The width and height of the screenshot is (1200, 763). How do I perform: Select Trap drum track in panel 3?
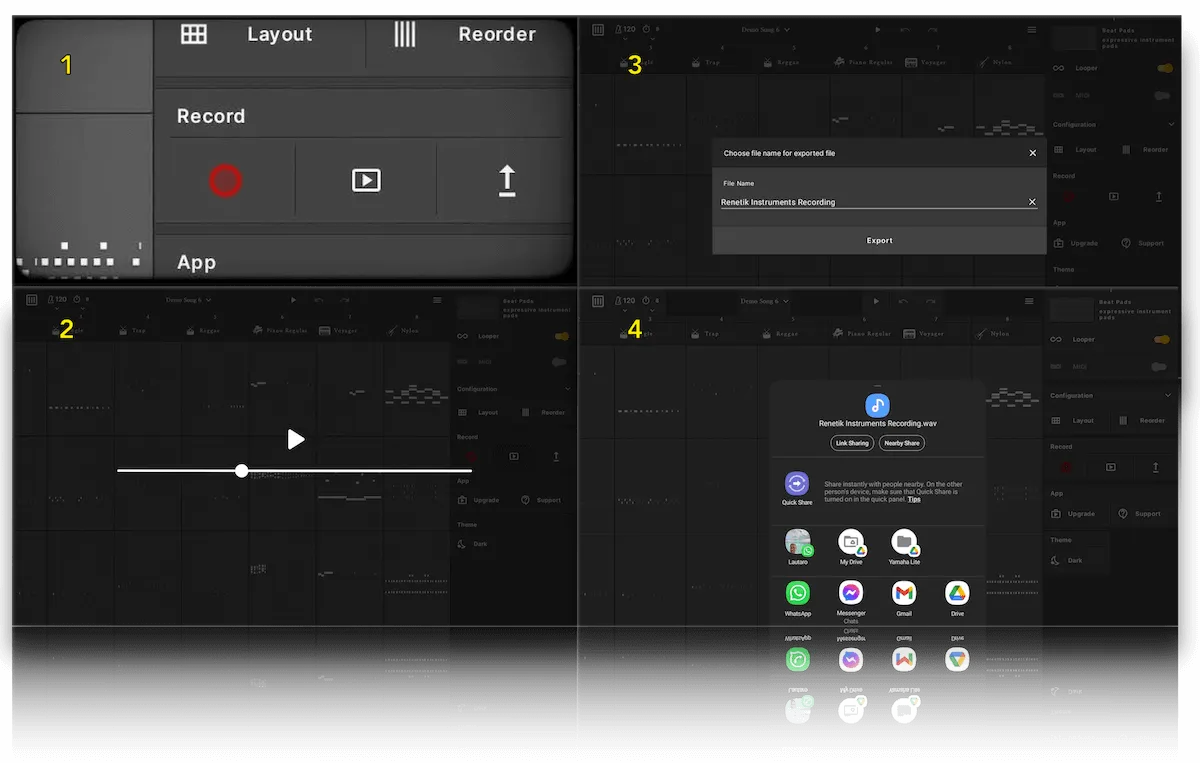click(x=706, y=62)
